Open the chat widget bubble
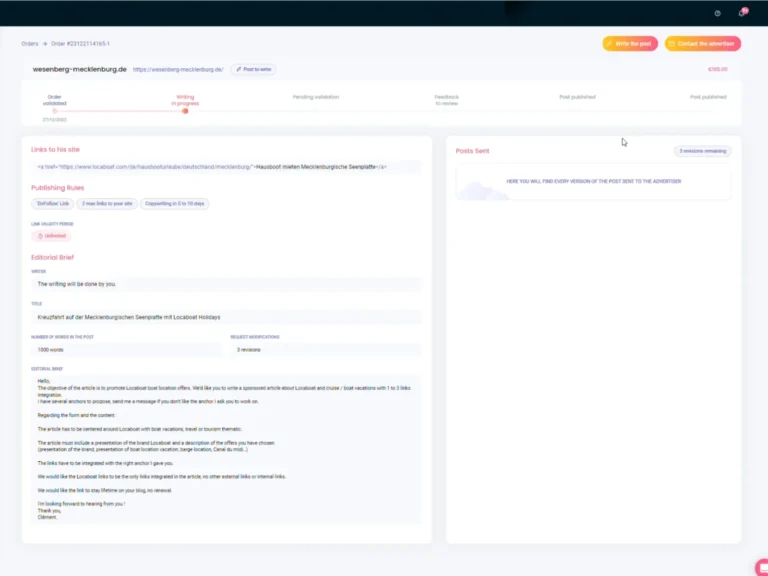768x576 pixels. tap(762, 567)
